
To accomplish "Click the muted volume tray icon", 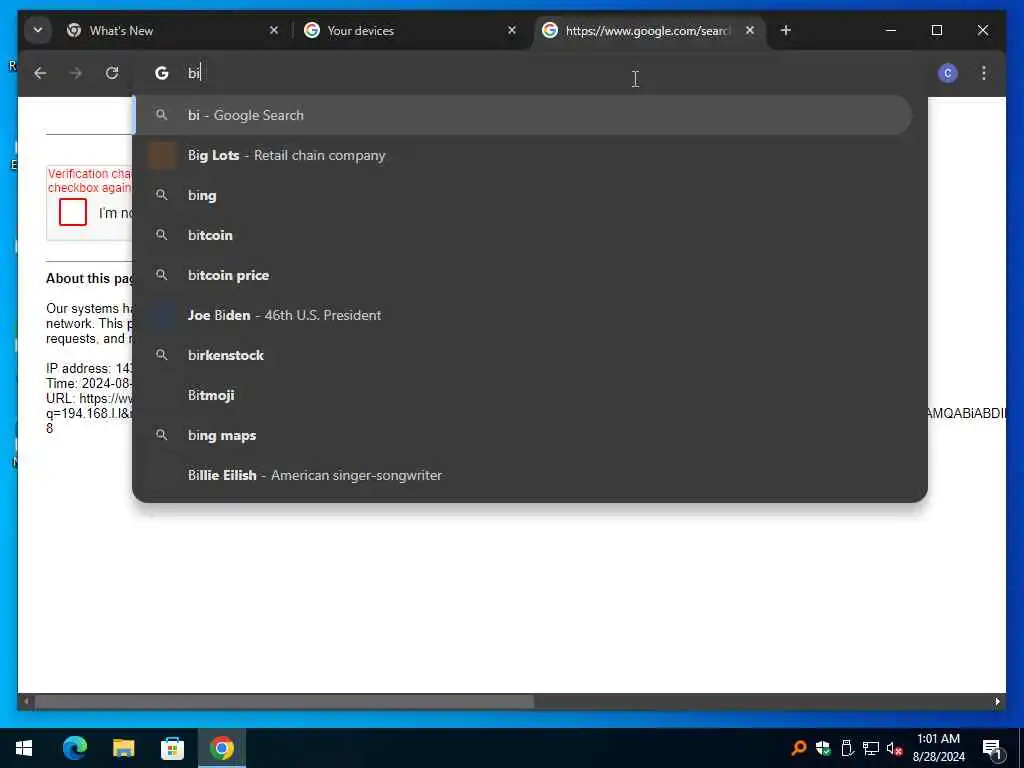I will pos(894,748).
